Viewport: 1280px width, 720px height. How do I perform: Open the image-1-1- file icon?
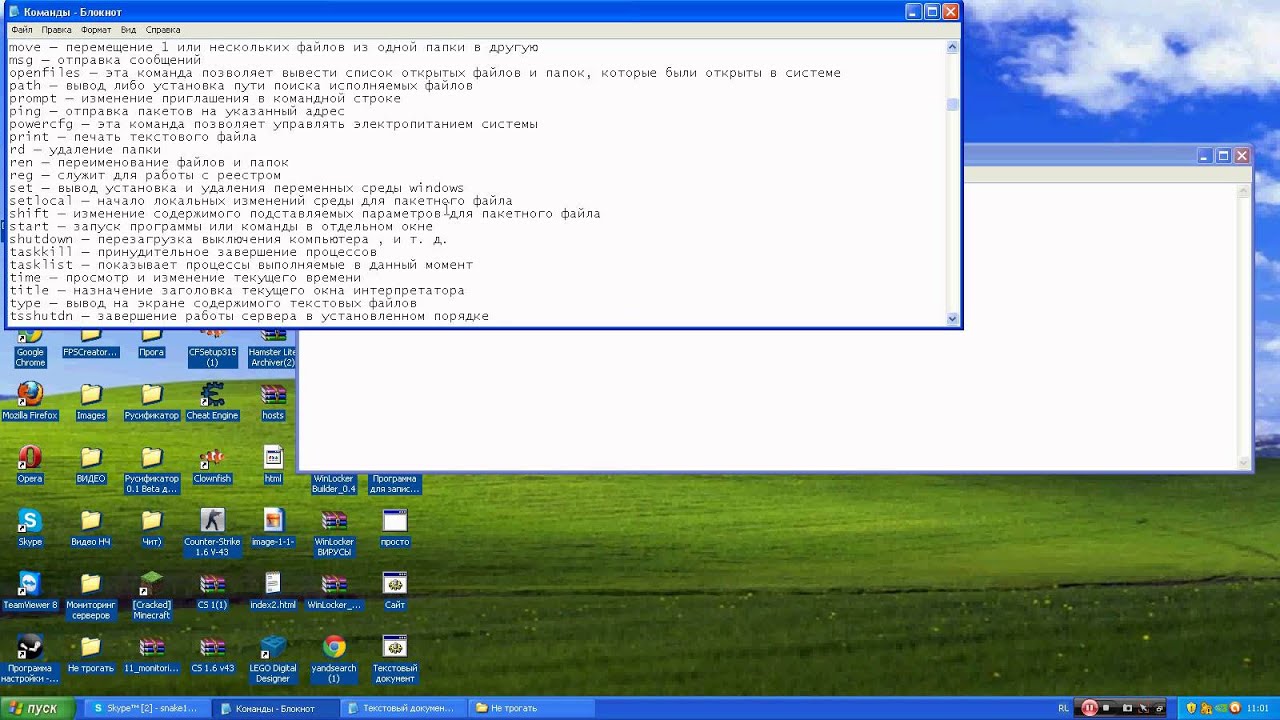click(273, 527)
